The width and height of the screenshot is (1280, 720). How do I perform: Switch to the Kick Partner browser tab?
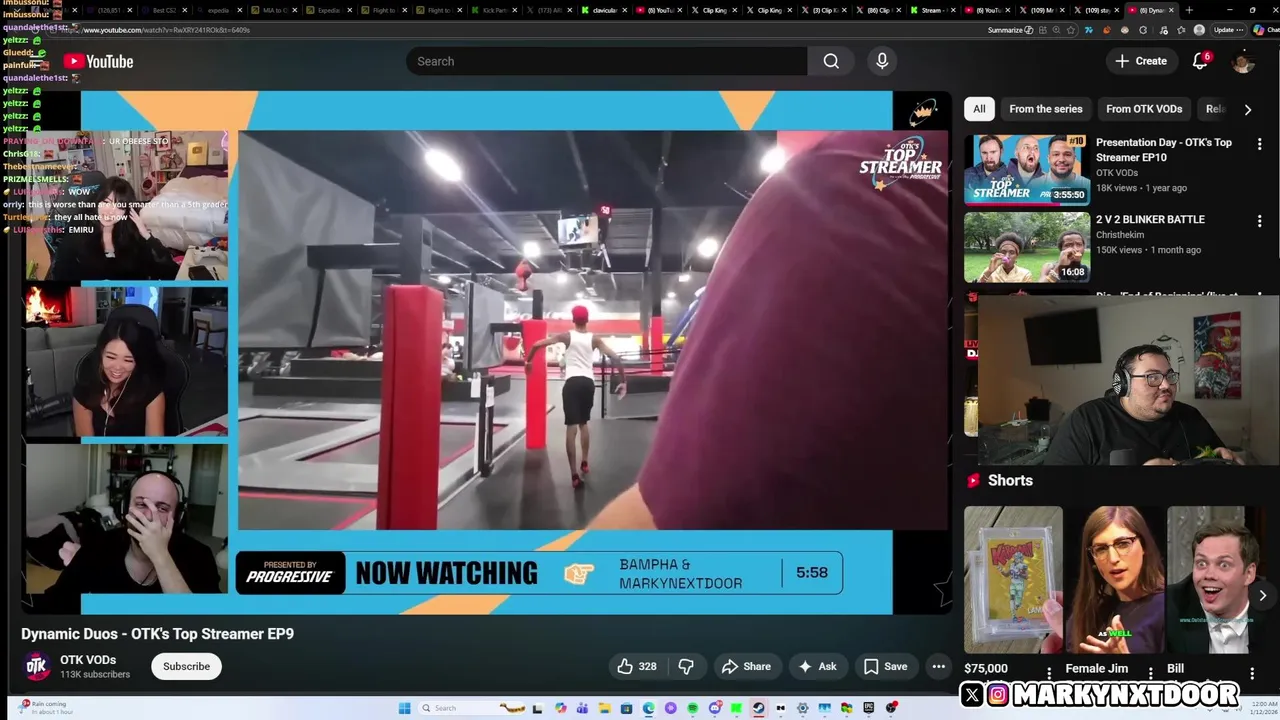click(x=495, y=10)
